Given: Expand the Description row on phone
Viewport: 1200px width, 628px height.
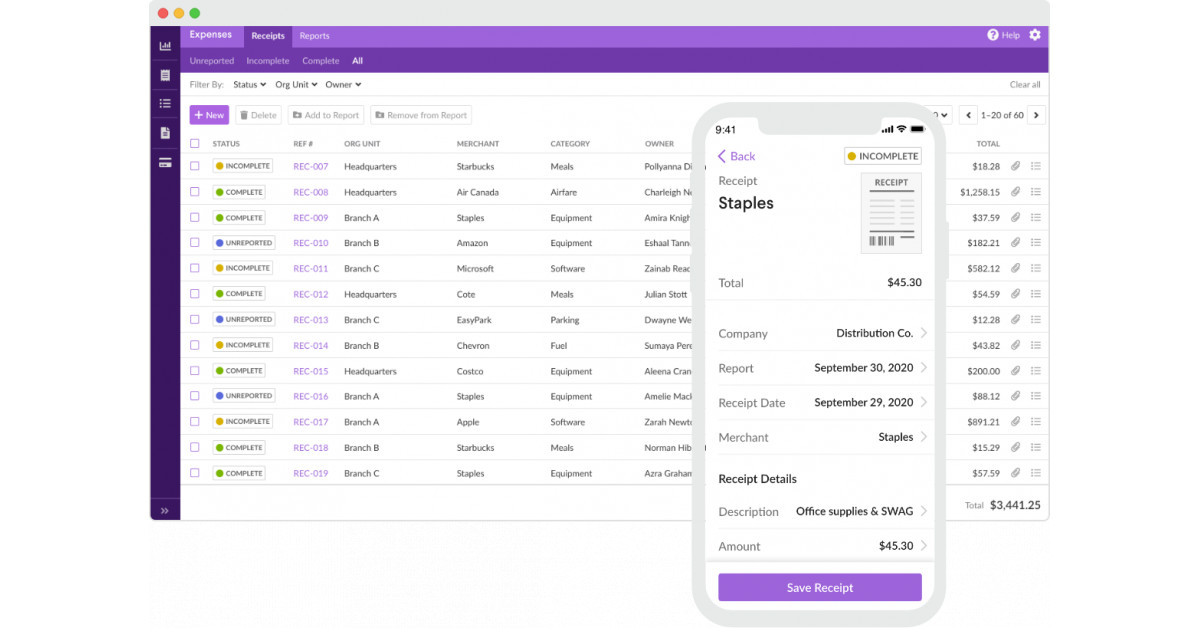Looking at the screenshot, I should 821,511.
